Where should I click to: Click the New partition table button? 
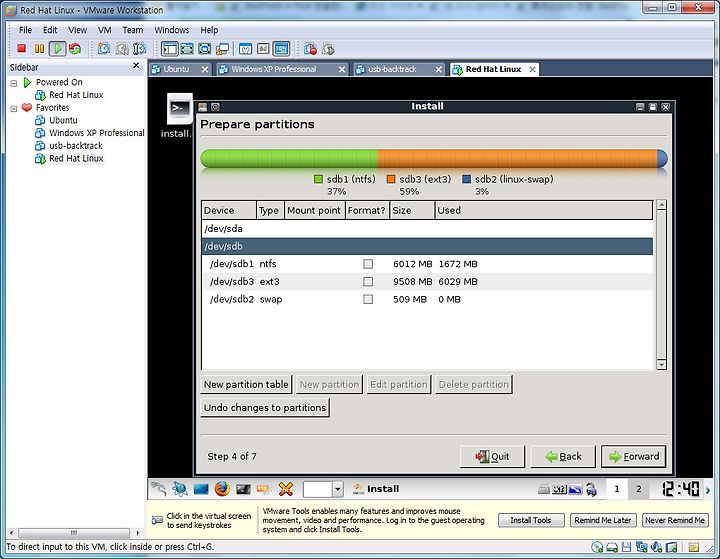pyautogui.click(x=246, y=384)
